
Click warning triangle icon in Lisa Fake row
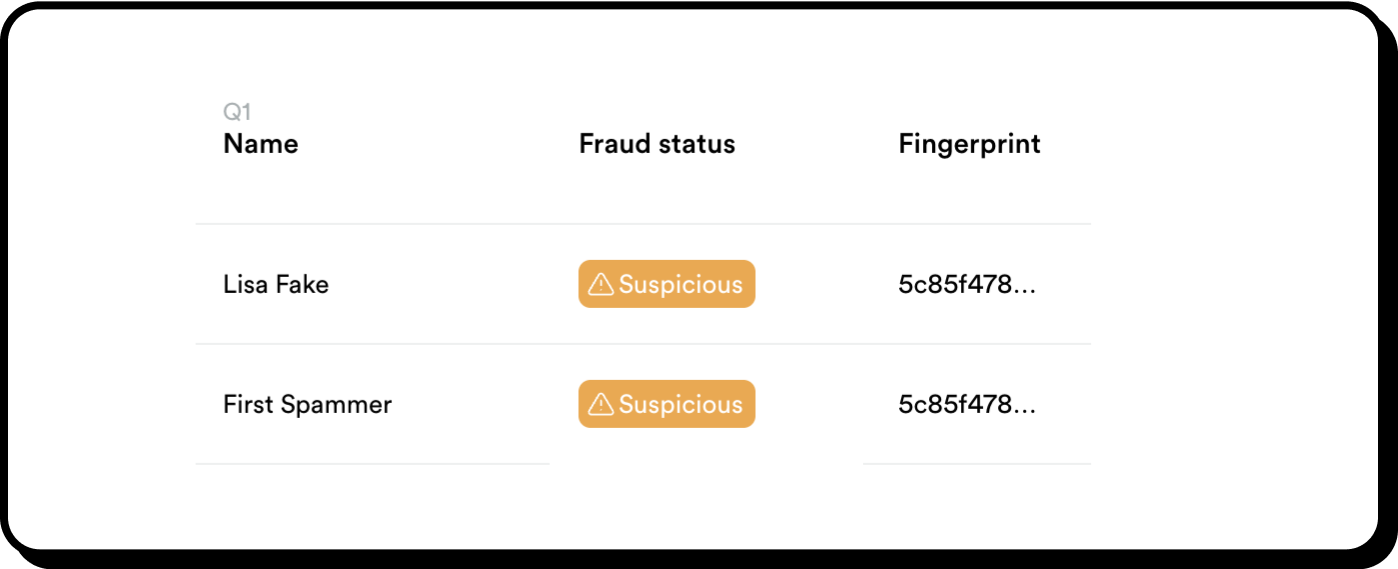[601, 285]
